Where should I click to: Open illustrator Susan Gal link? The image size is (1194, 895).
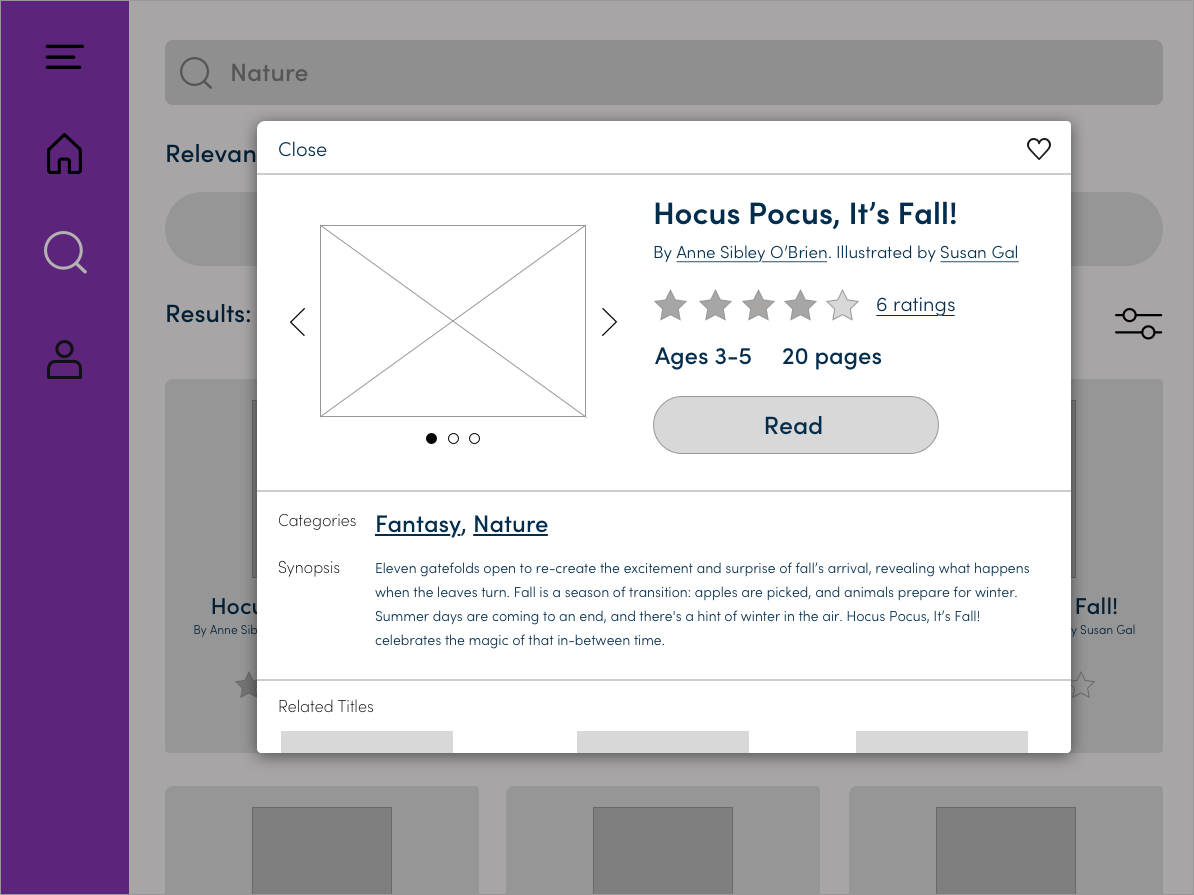(979, 253)
